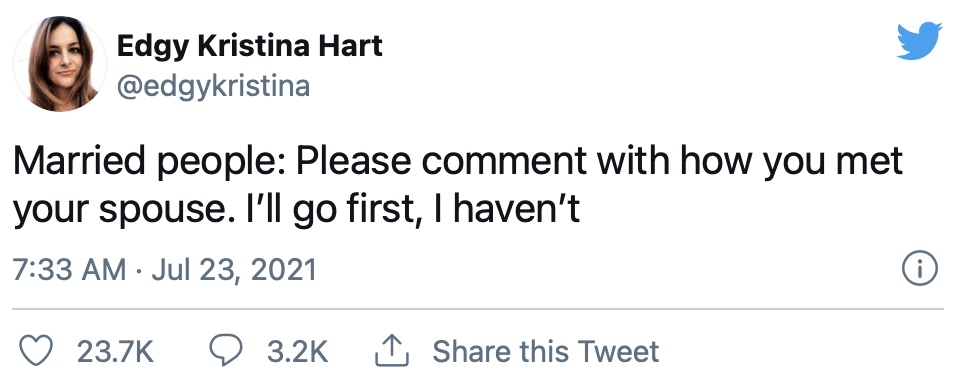Like the tweet with the heart icon
Viewport: 964px width, 378px height.
38,351
